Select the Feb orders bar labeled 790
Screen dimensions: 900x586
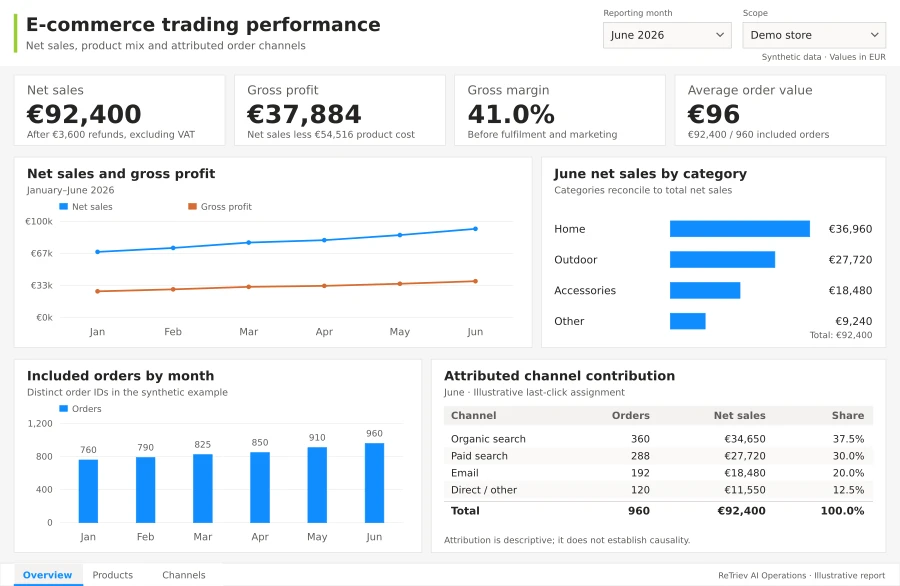click(146, 490)
